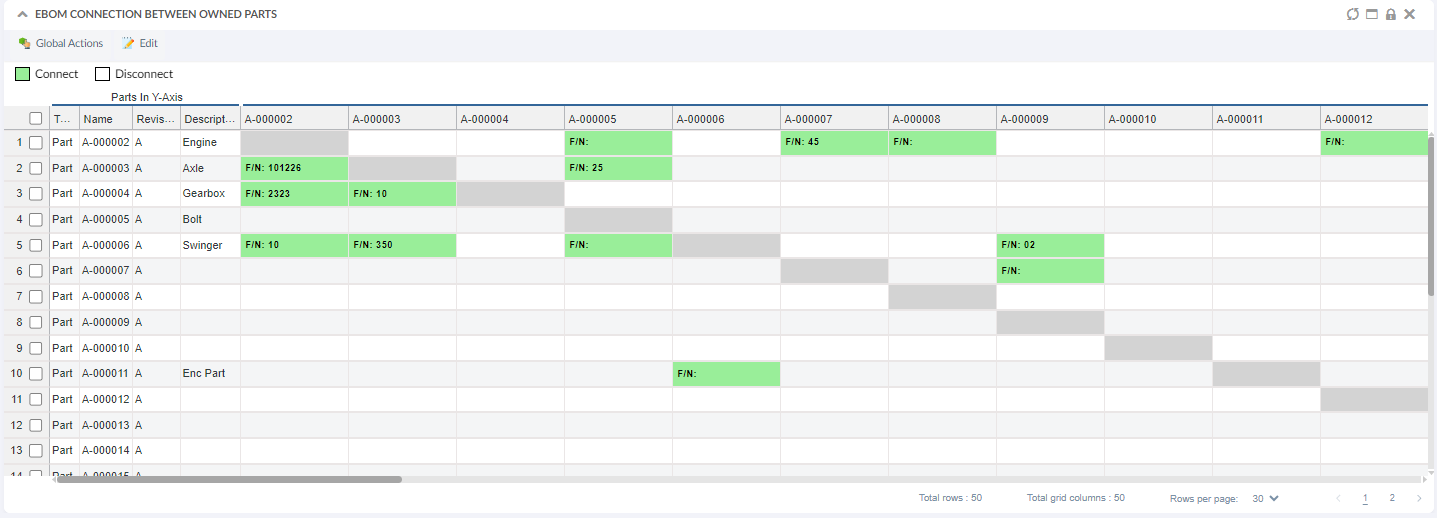Tick the checkbox for row 5 Swinger

36,245
